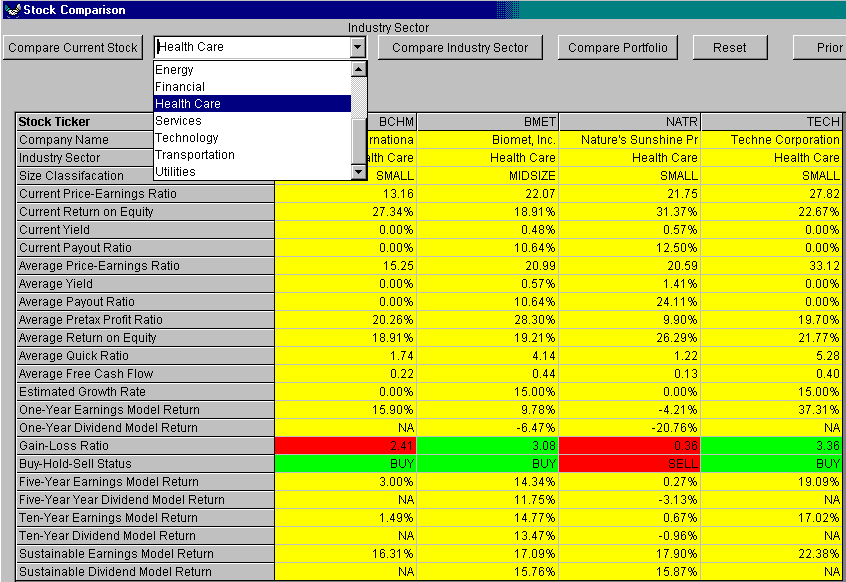846x582 pixels.
Task: Click the TECH ticker column header
Action: [772, 121]
